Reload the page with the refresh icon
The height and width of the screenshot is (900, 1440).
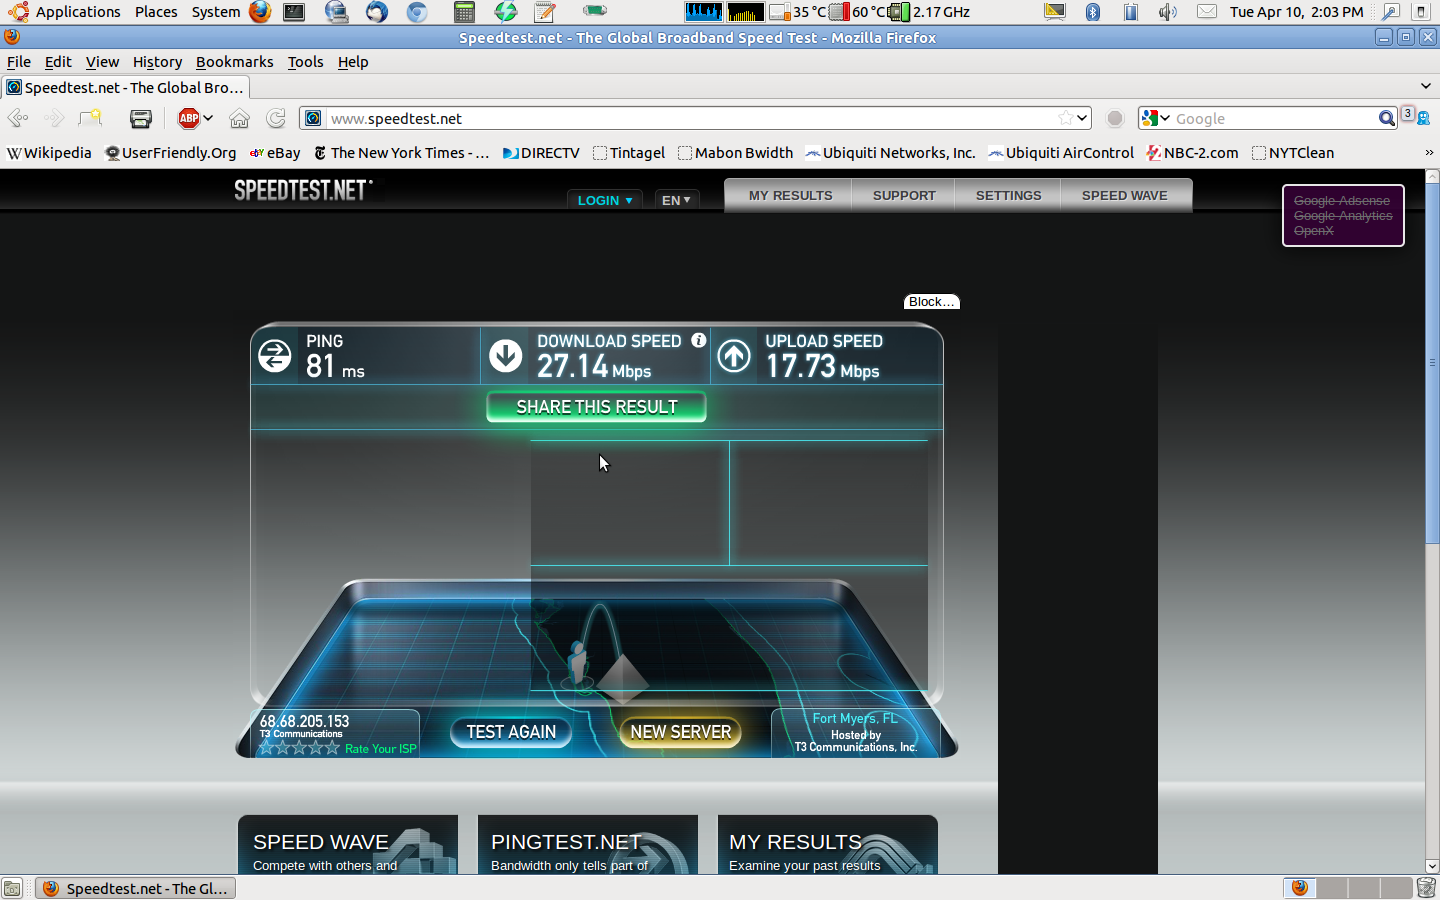click(x=276, y=118)
